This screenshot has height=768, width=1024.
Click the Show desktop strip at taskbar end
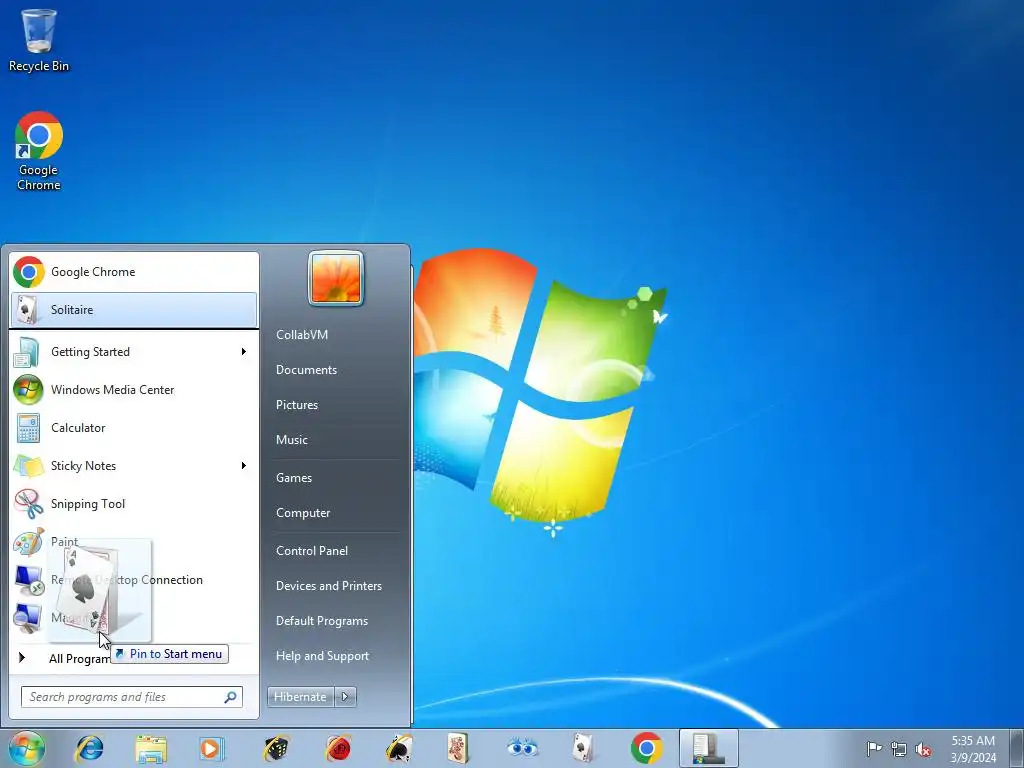1017,749
